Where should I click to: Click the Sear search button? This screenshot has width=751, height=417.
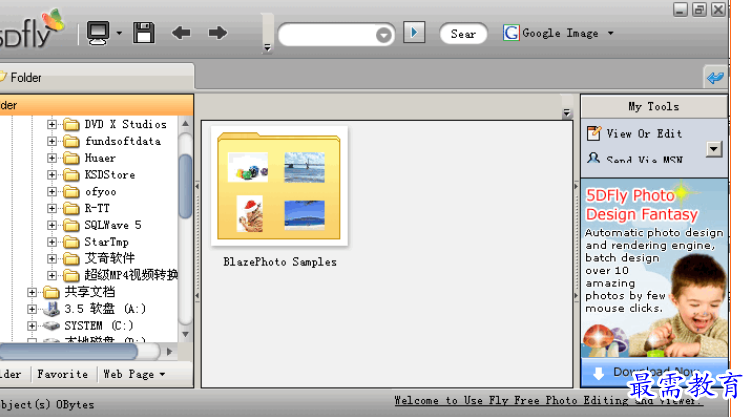click(463, 34)
